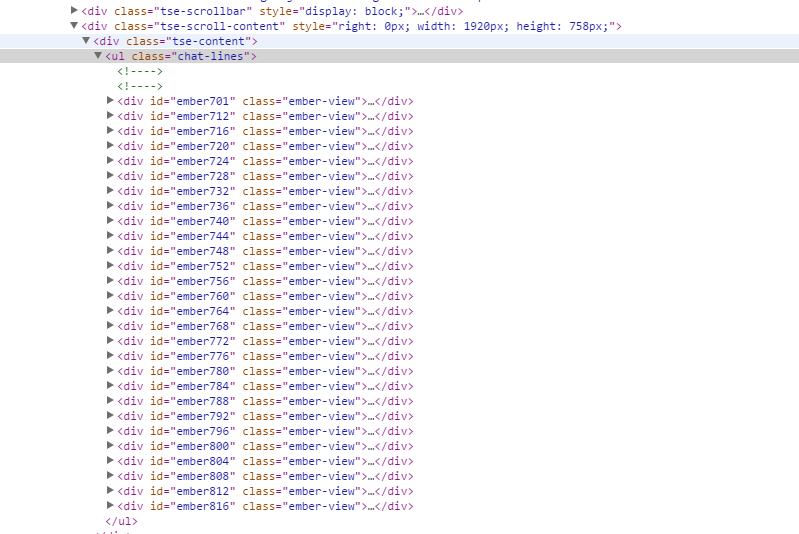Expand the ember728 div node

(x=110, y=175)
